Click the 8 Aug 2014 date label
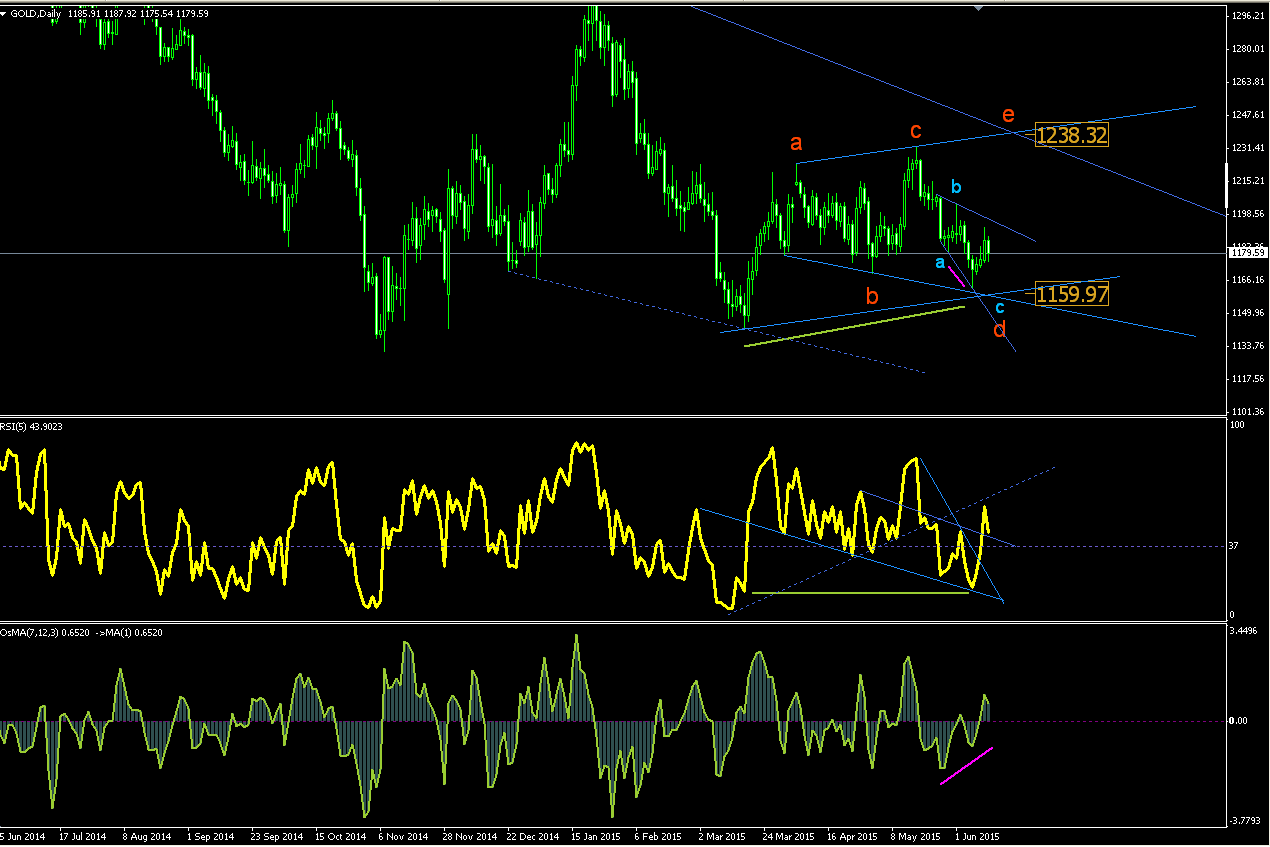This screenshot has width=1270, height=847. click(x=147, y=836)
